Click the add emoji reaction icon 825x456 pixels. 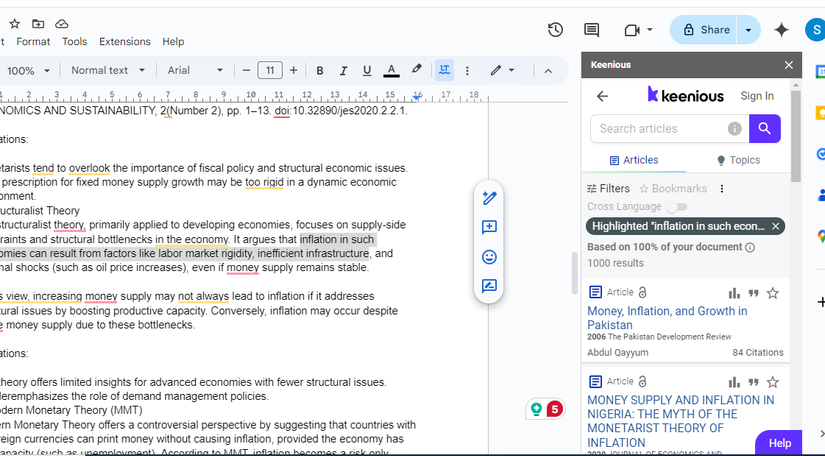[489, 257]
